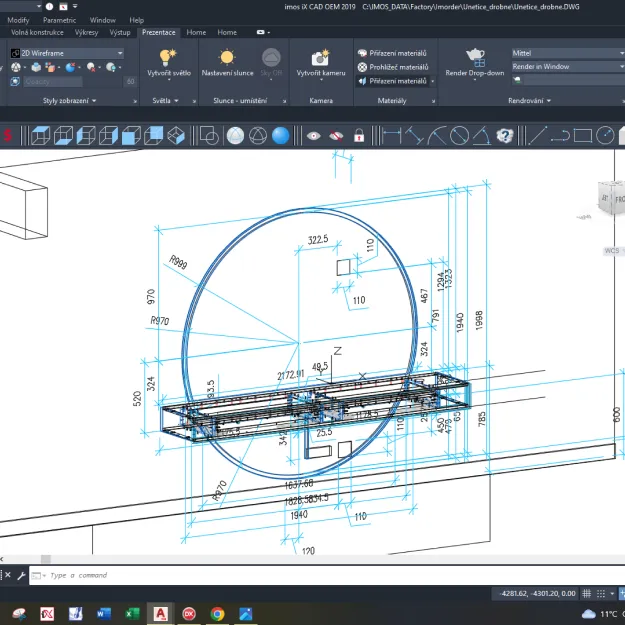625x625 pixels.
Task: Open the Modify menu
Action: pyautogui.click(x=18, y=20)
